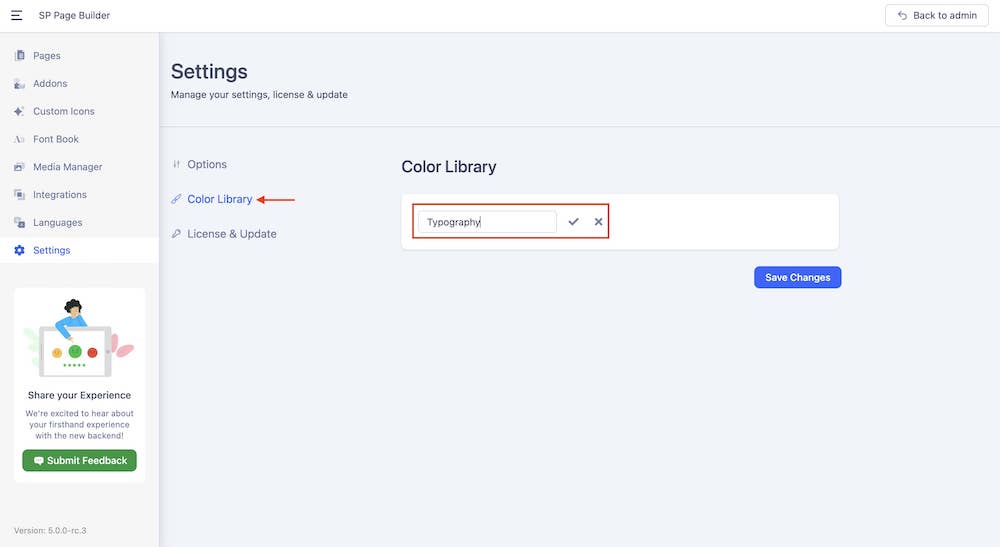Viewport: 1000px width, 547px height.
Task: Click the Save Changes button
Action: pos(797,277)
